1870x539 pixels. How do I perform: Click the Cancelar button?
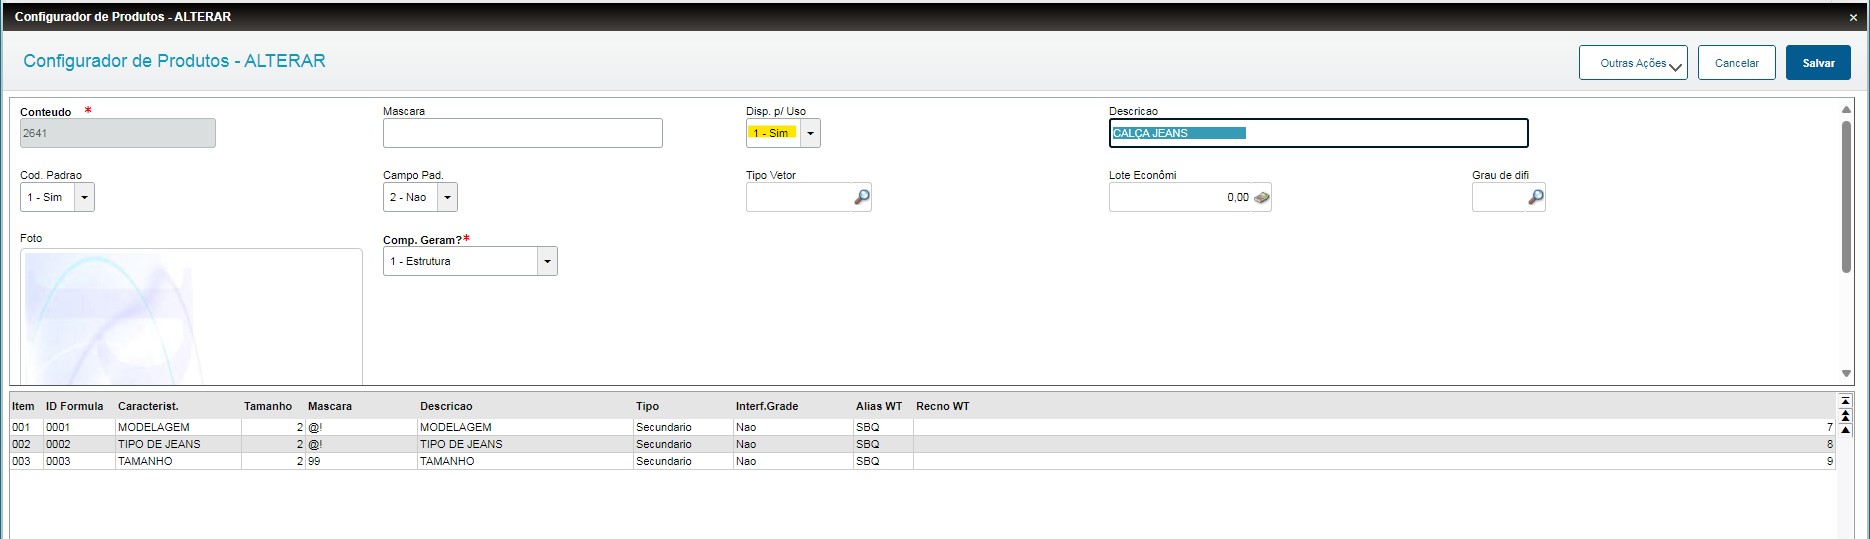point(1737,63)
